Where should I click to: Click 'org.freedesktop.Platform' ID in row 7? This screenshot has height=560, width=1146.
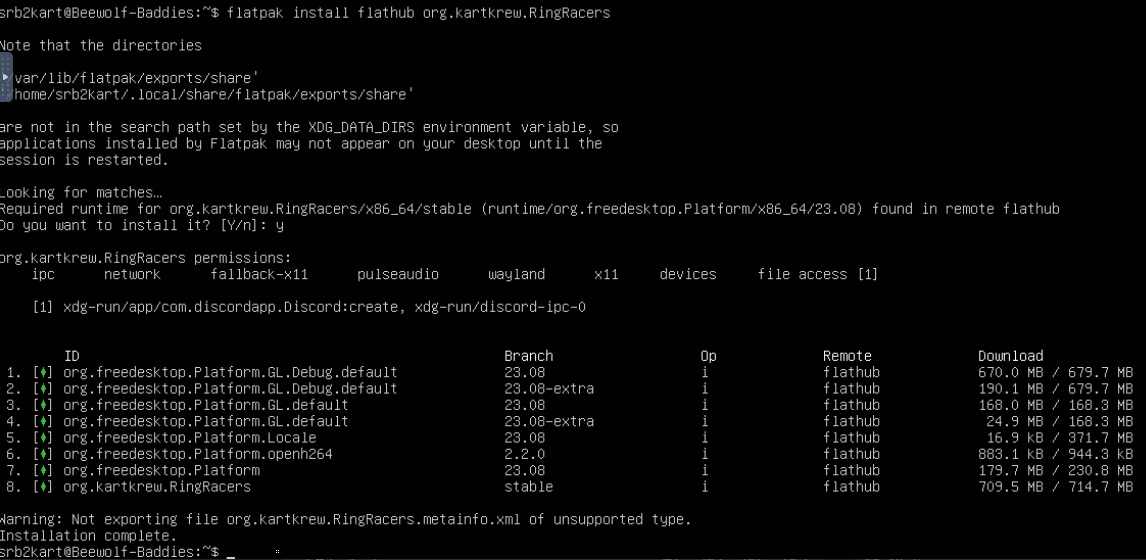[162, 470]
